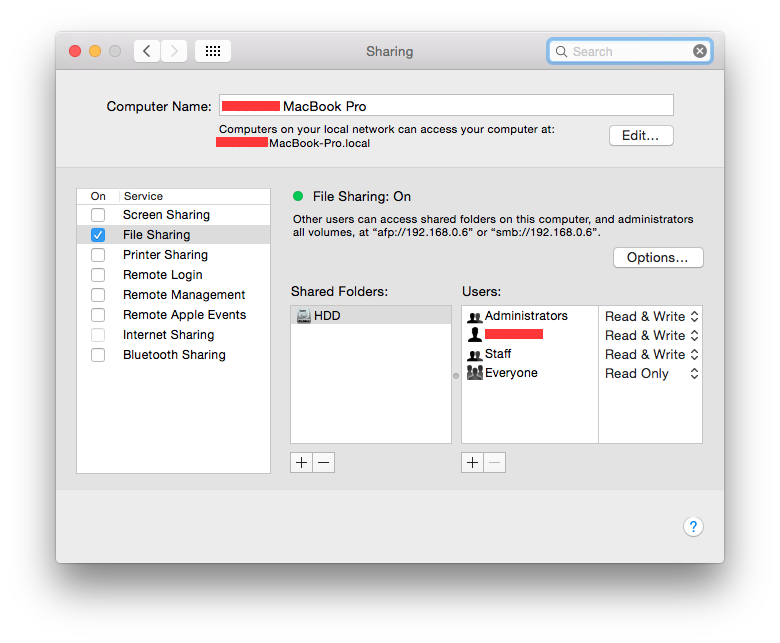Viewport: 780px width, 643px height.
Task: Select the Administrators user row
Action: point(530,316)
